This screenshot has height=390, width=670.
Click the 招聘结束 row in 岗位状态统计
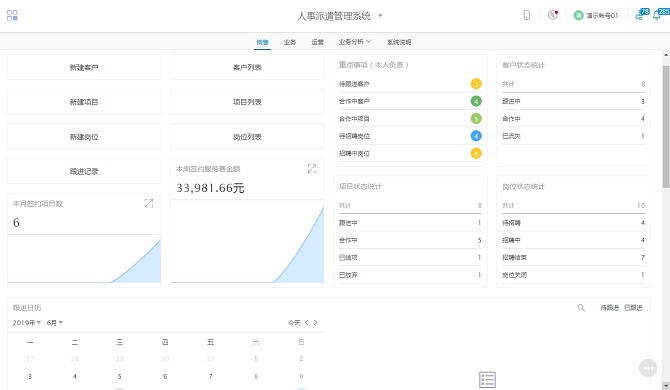click(573, 257)
